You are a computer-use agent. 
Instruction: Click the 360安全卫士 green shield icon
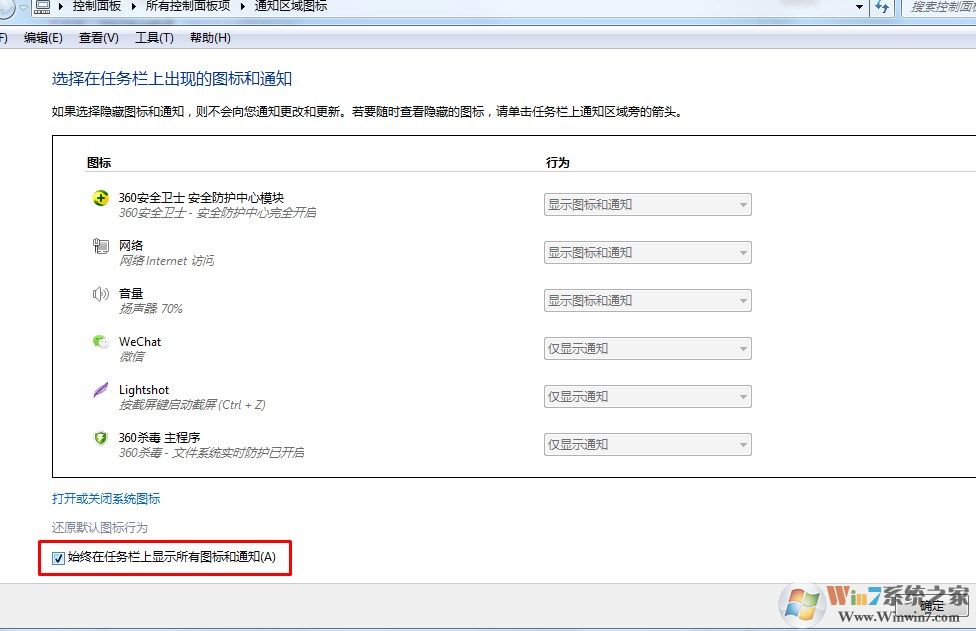[x=100, y=198]
